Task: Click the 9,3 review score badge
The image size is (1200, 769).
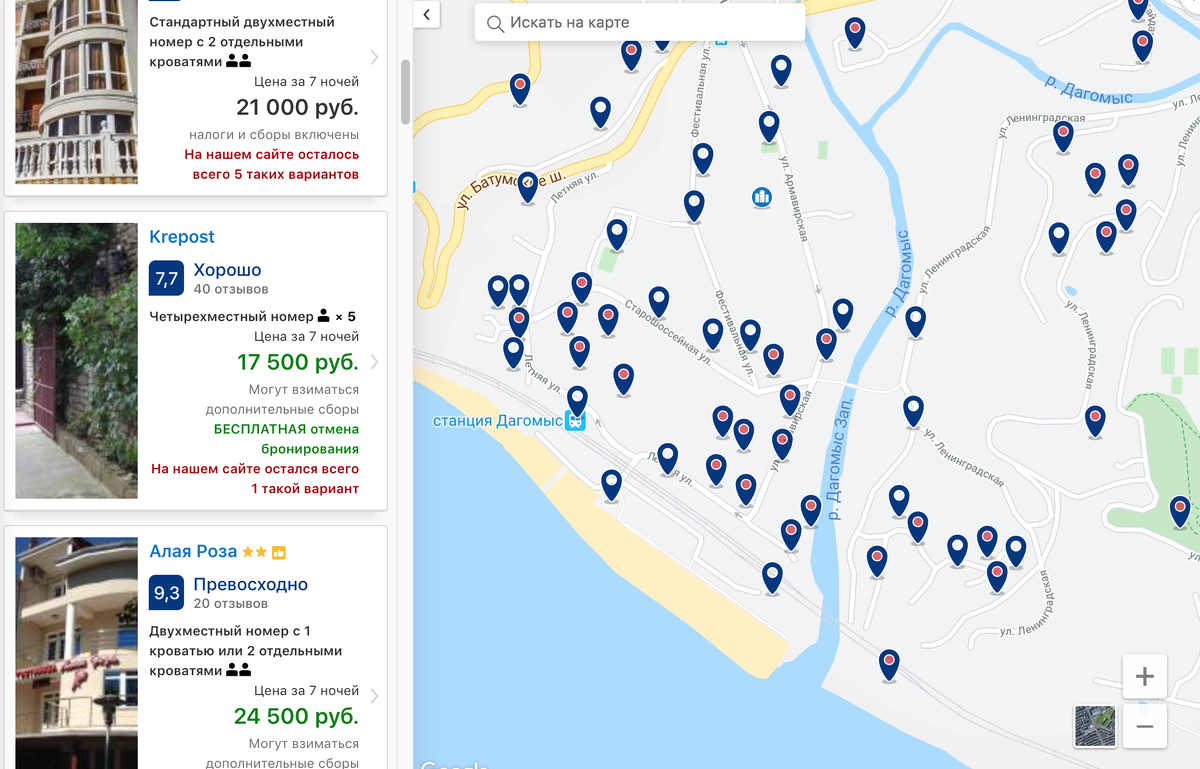Action: [166, 593]
